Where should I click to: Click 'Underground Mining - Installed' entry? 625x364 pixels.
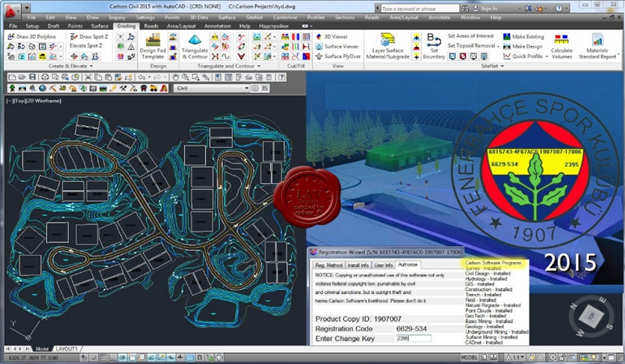pyautogui.click(x=497, y=332)
